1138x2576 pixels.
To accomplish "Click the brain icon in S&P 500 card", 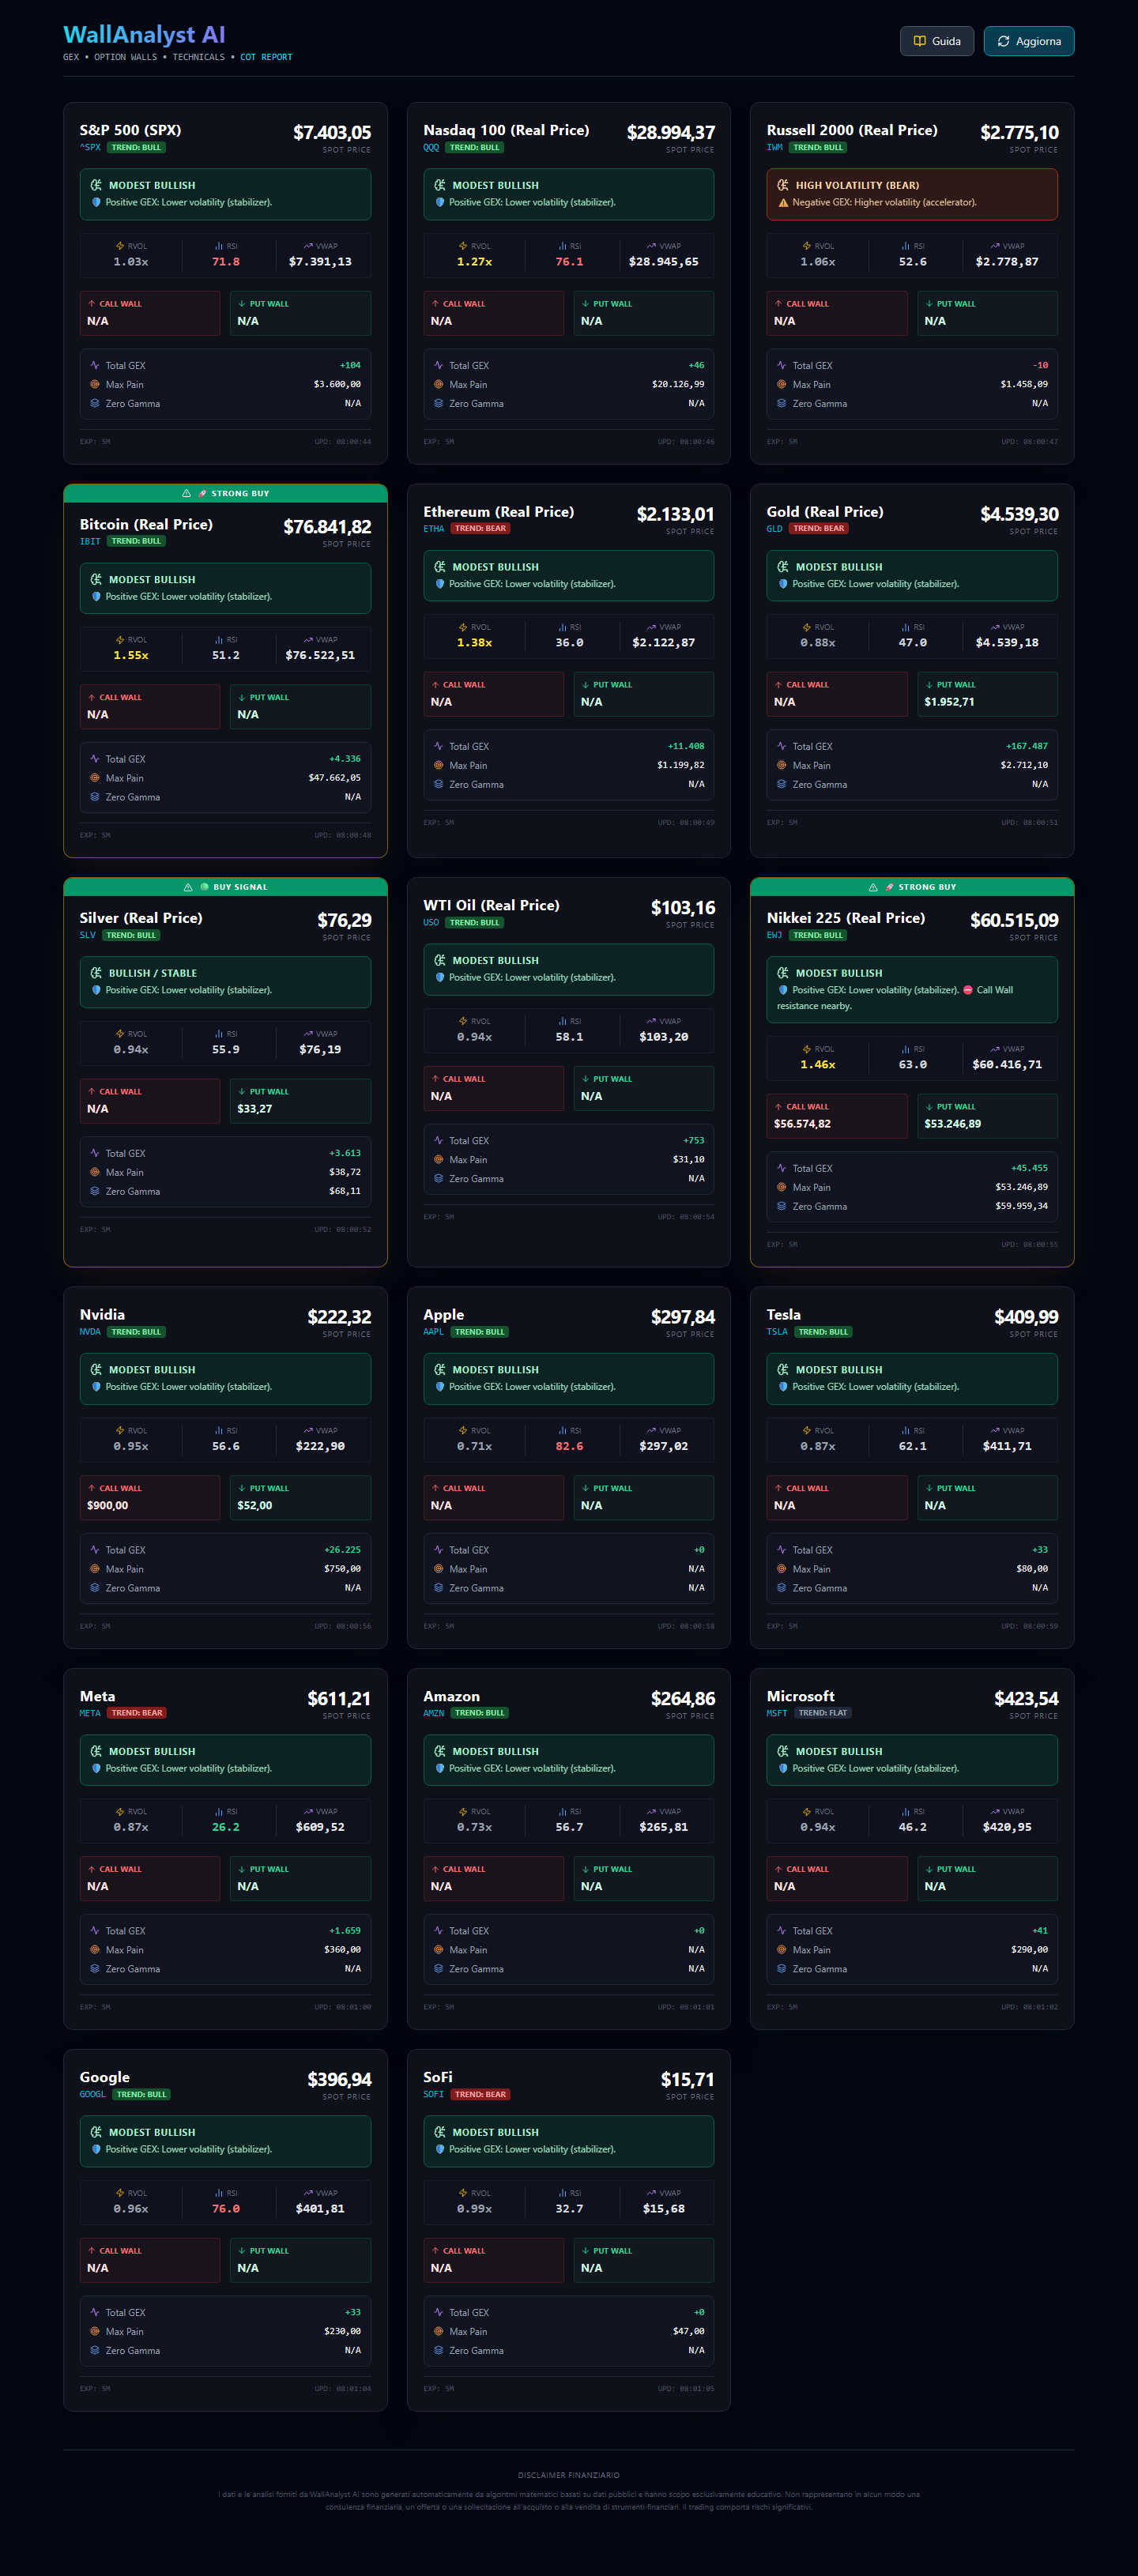I will 96,185.
